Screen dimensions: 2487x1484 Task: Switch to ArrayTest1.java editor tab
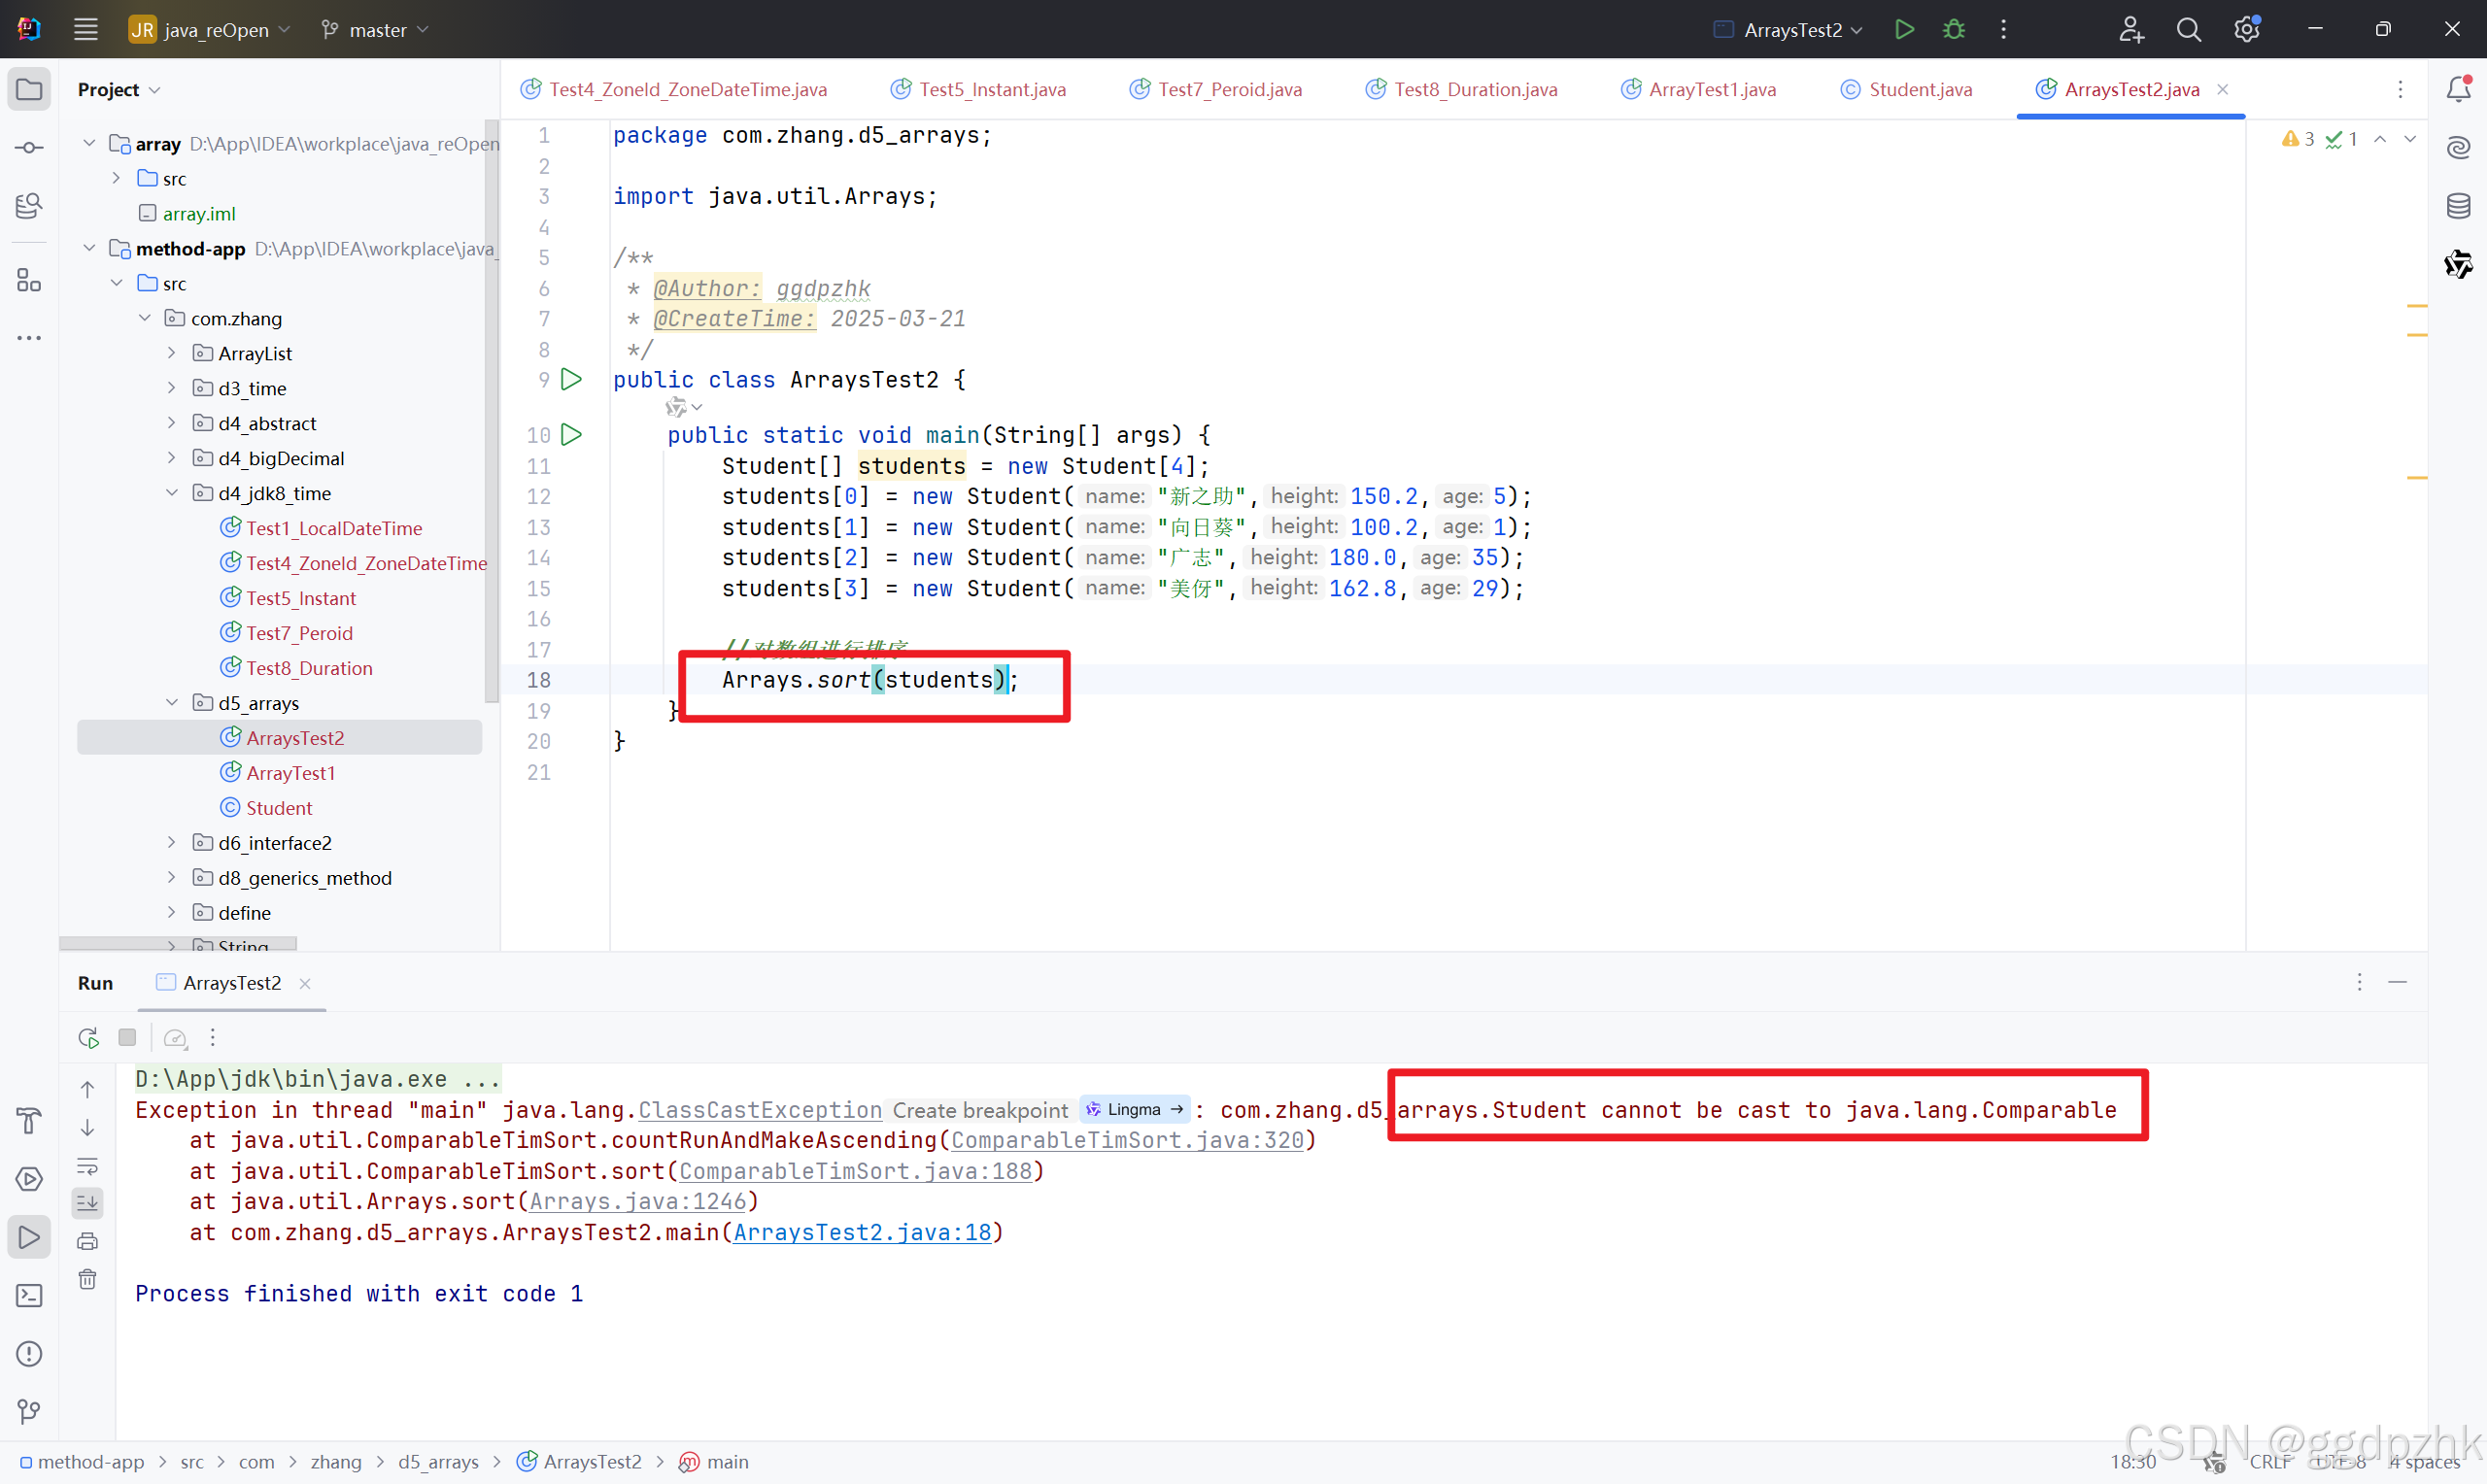tap(1711, 89)
